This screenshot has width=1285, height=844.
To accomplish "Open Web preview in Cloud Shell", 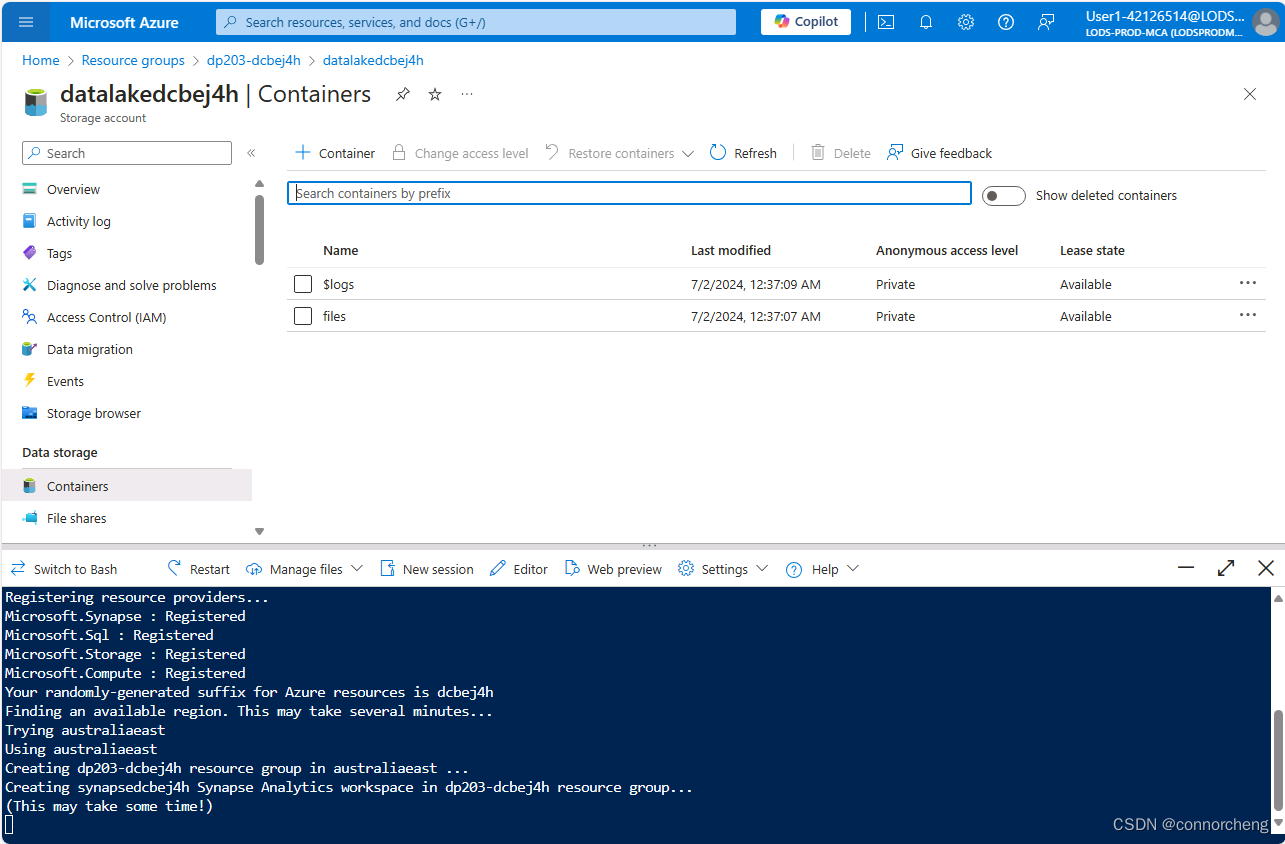I will [x=613, y=569].
